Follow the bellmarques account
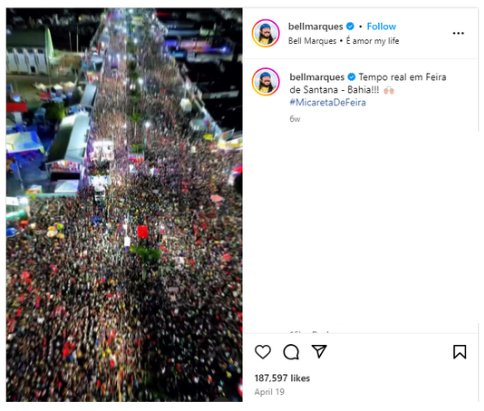This screenshot has width=484, height=411. 381,26
